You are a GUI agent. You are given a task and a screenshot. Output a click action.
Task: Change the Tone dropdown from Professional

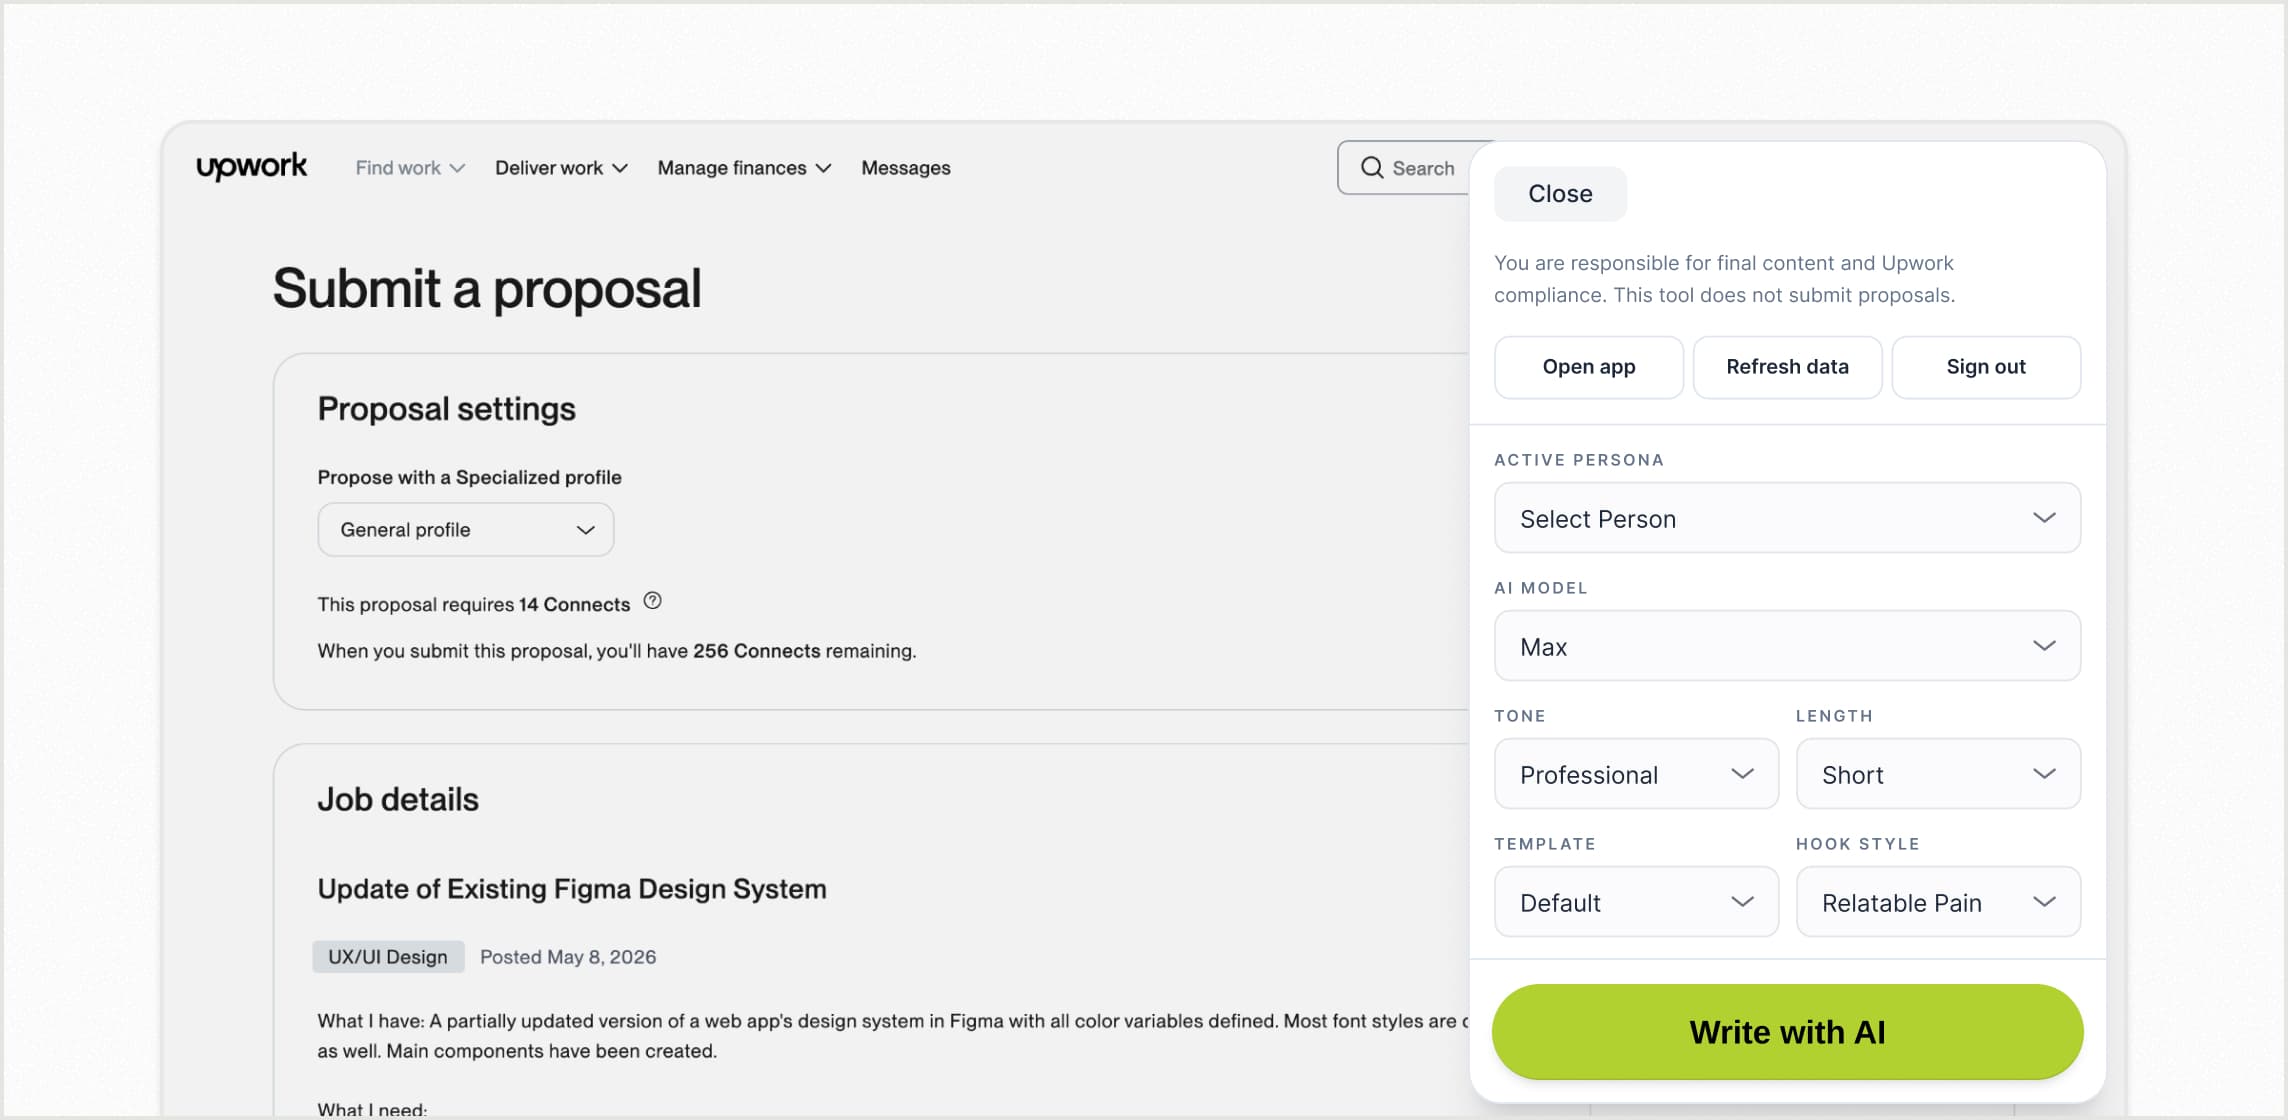tap(1636, 774)
